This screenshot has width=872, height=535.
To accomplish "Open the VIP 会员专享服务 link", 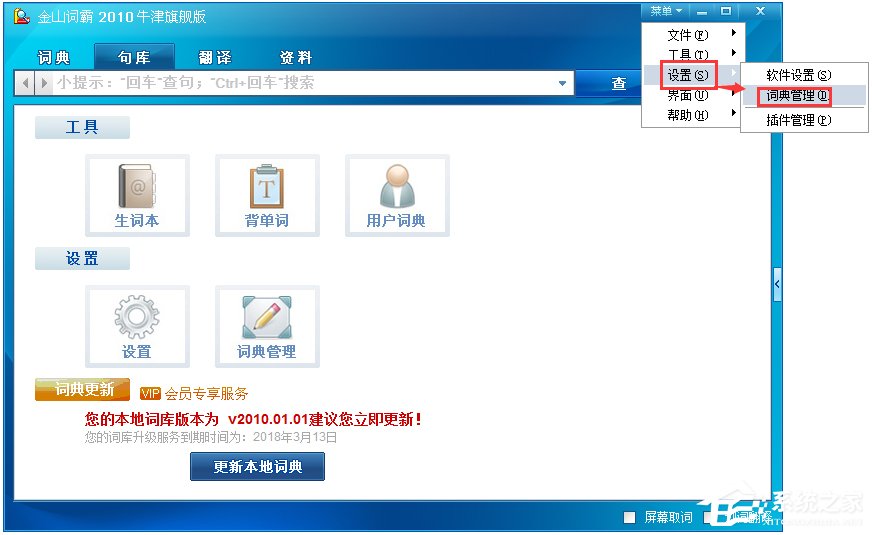I will 194,394.
